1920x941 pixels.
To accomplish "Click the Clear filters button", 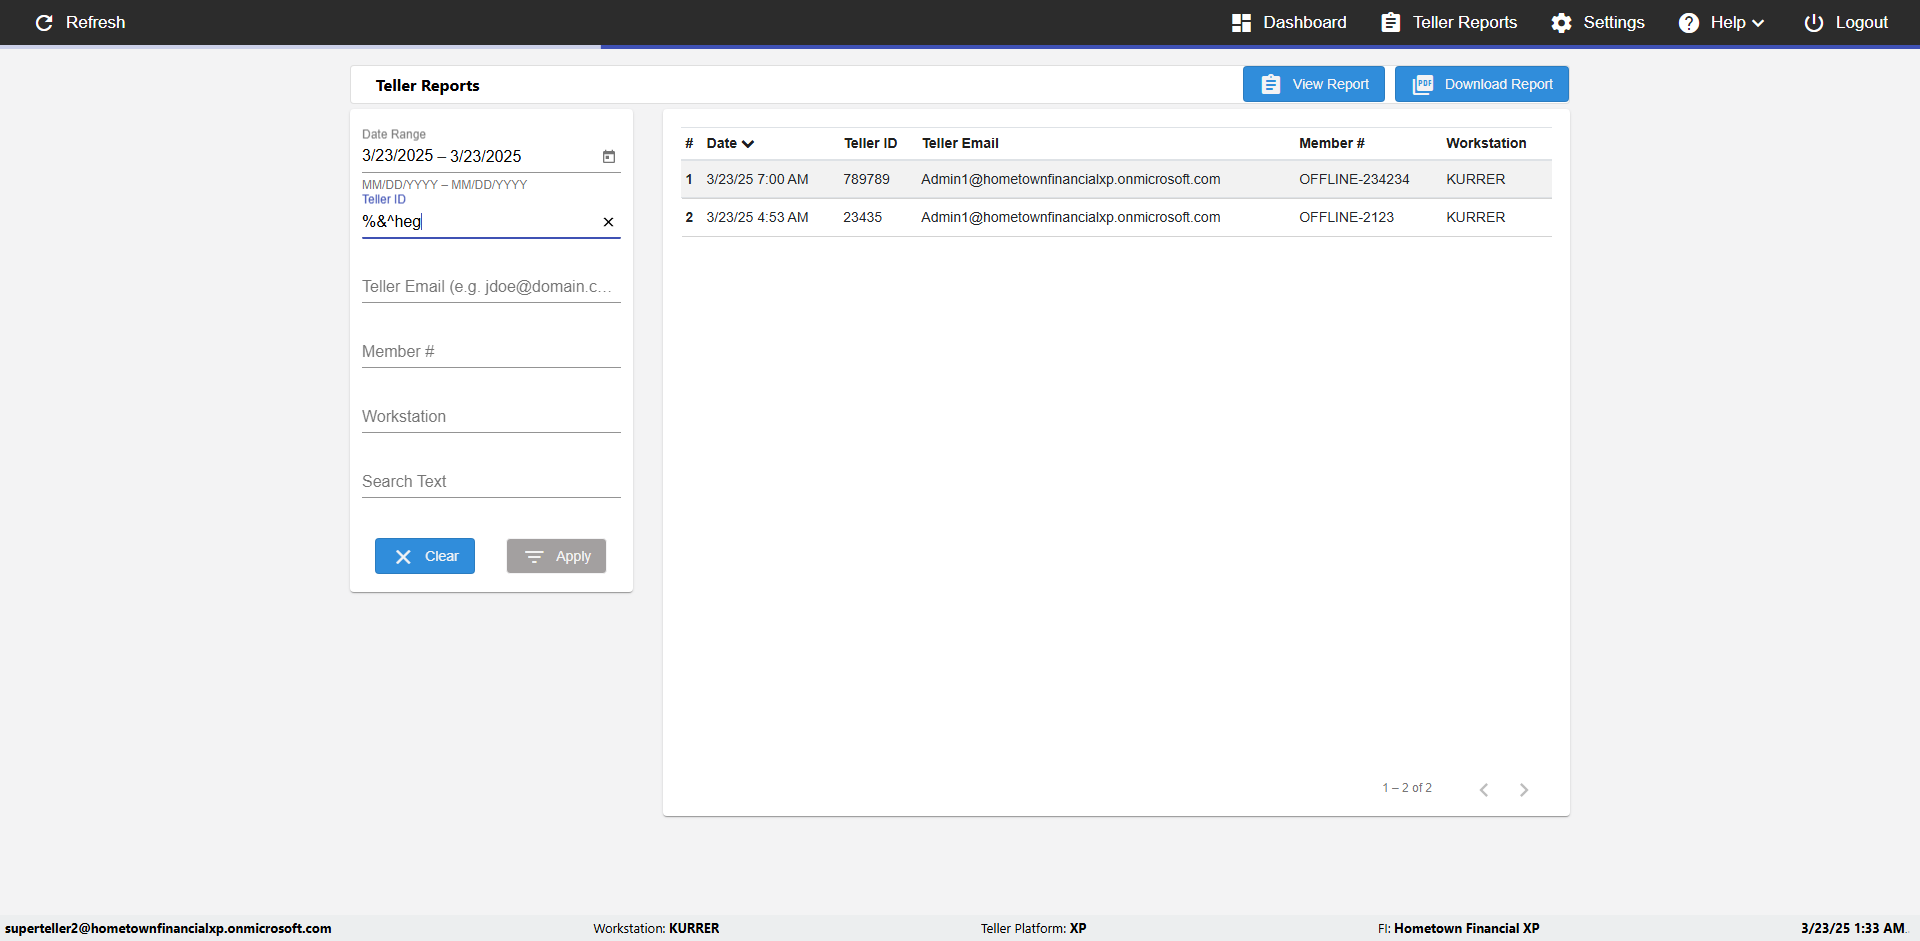I will click(425, 556).
